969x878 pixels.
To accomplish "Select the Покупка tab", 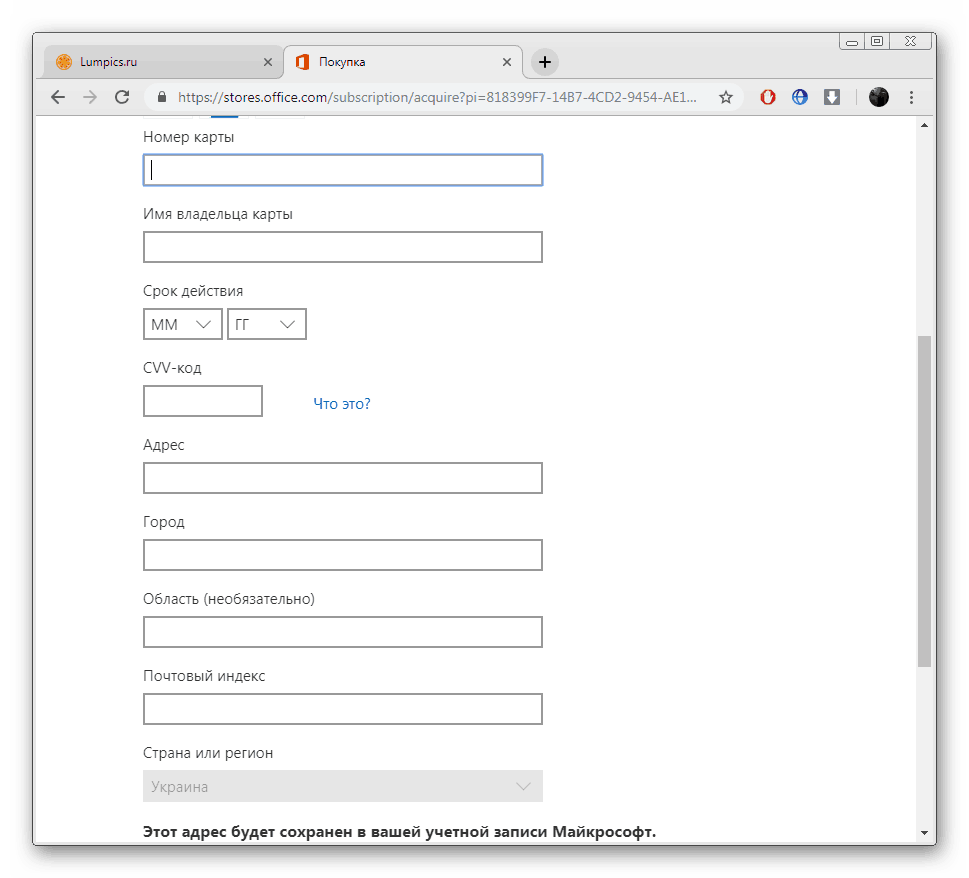I will tap(400, 62).
